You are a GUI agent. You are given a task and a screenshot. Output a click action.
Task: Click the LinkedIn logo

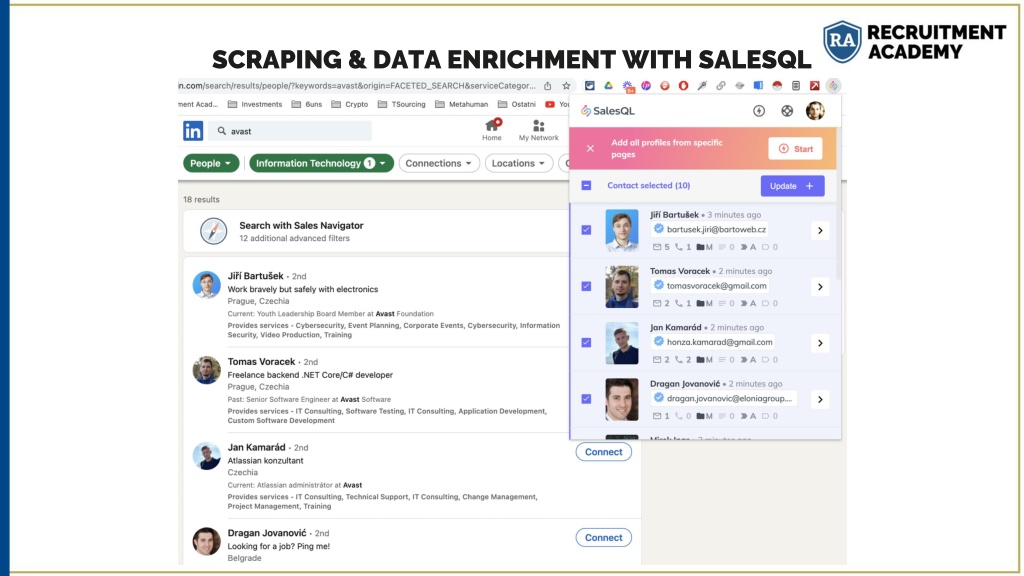(193, 131)
